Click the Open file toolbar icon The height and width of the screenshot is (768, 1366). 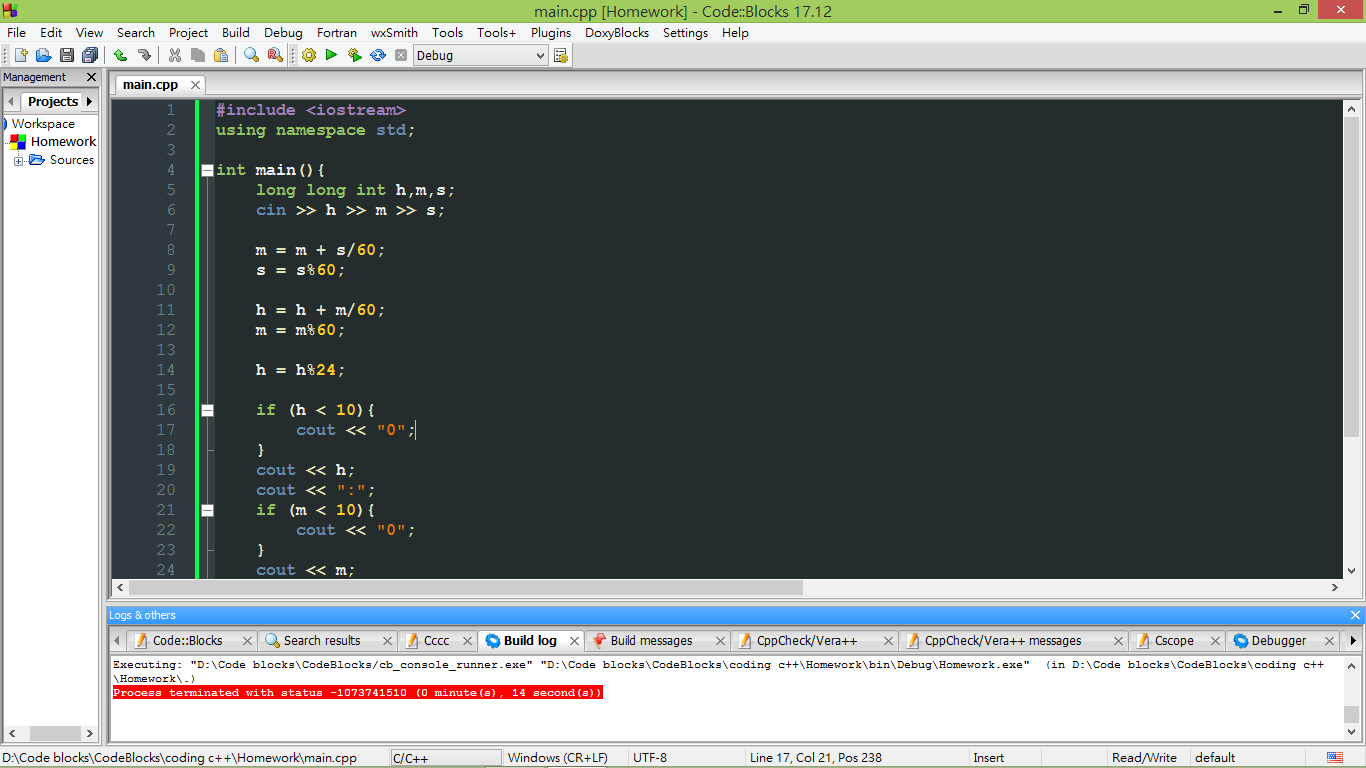(43, 55)
